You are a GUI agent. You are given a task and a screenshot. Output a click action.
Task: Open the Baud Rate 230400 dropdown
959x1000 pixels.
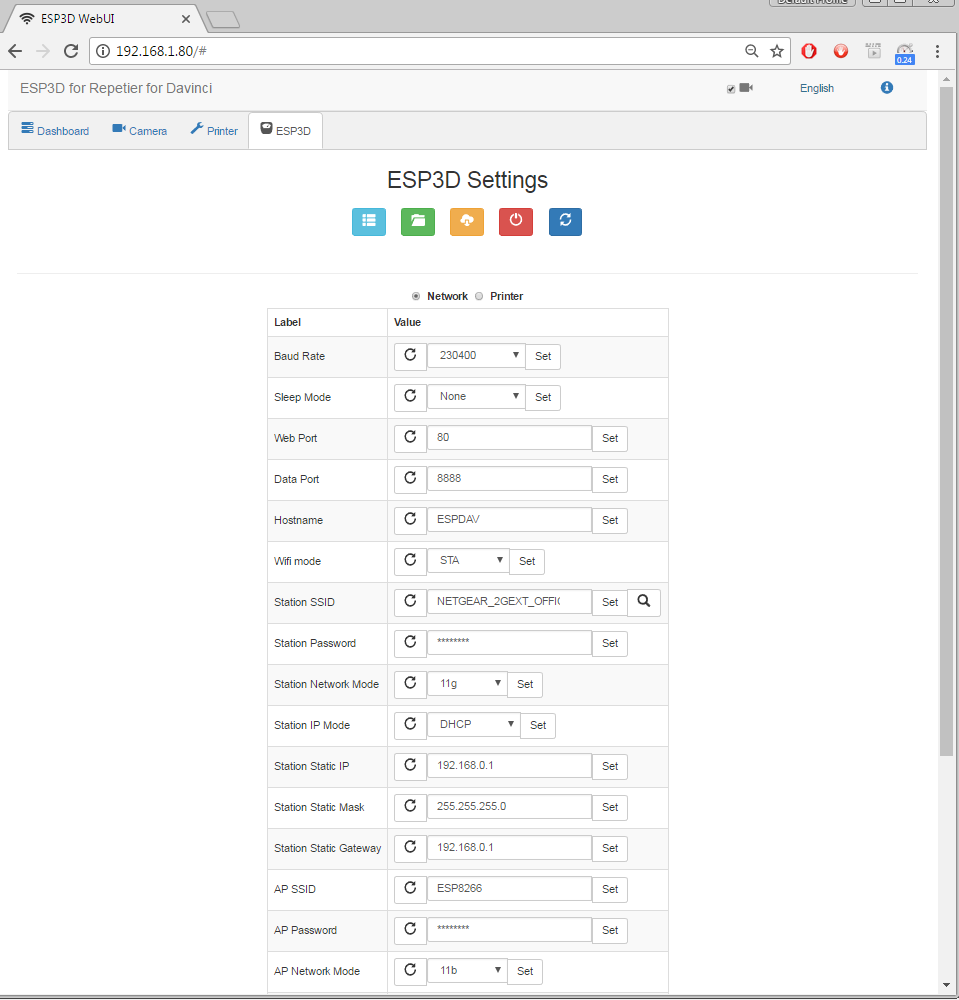click(x=476, y=355)
